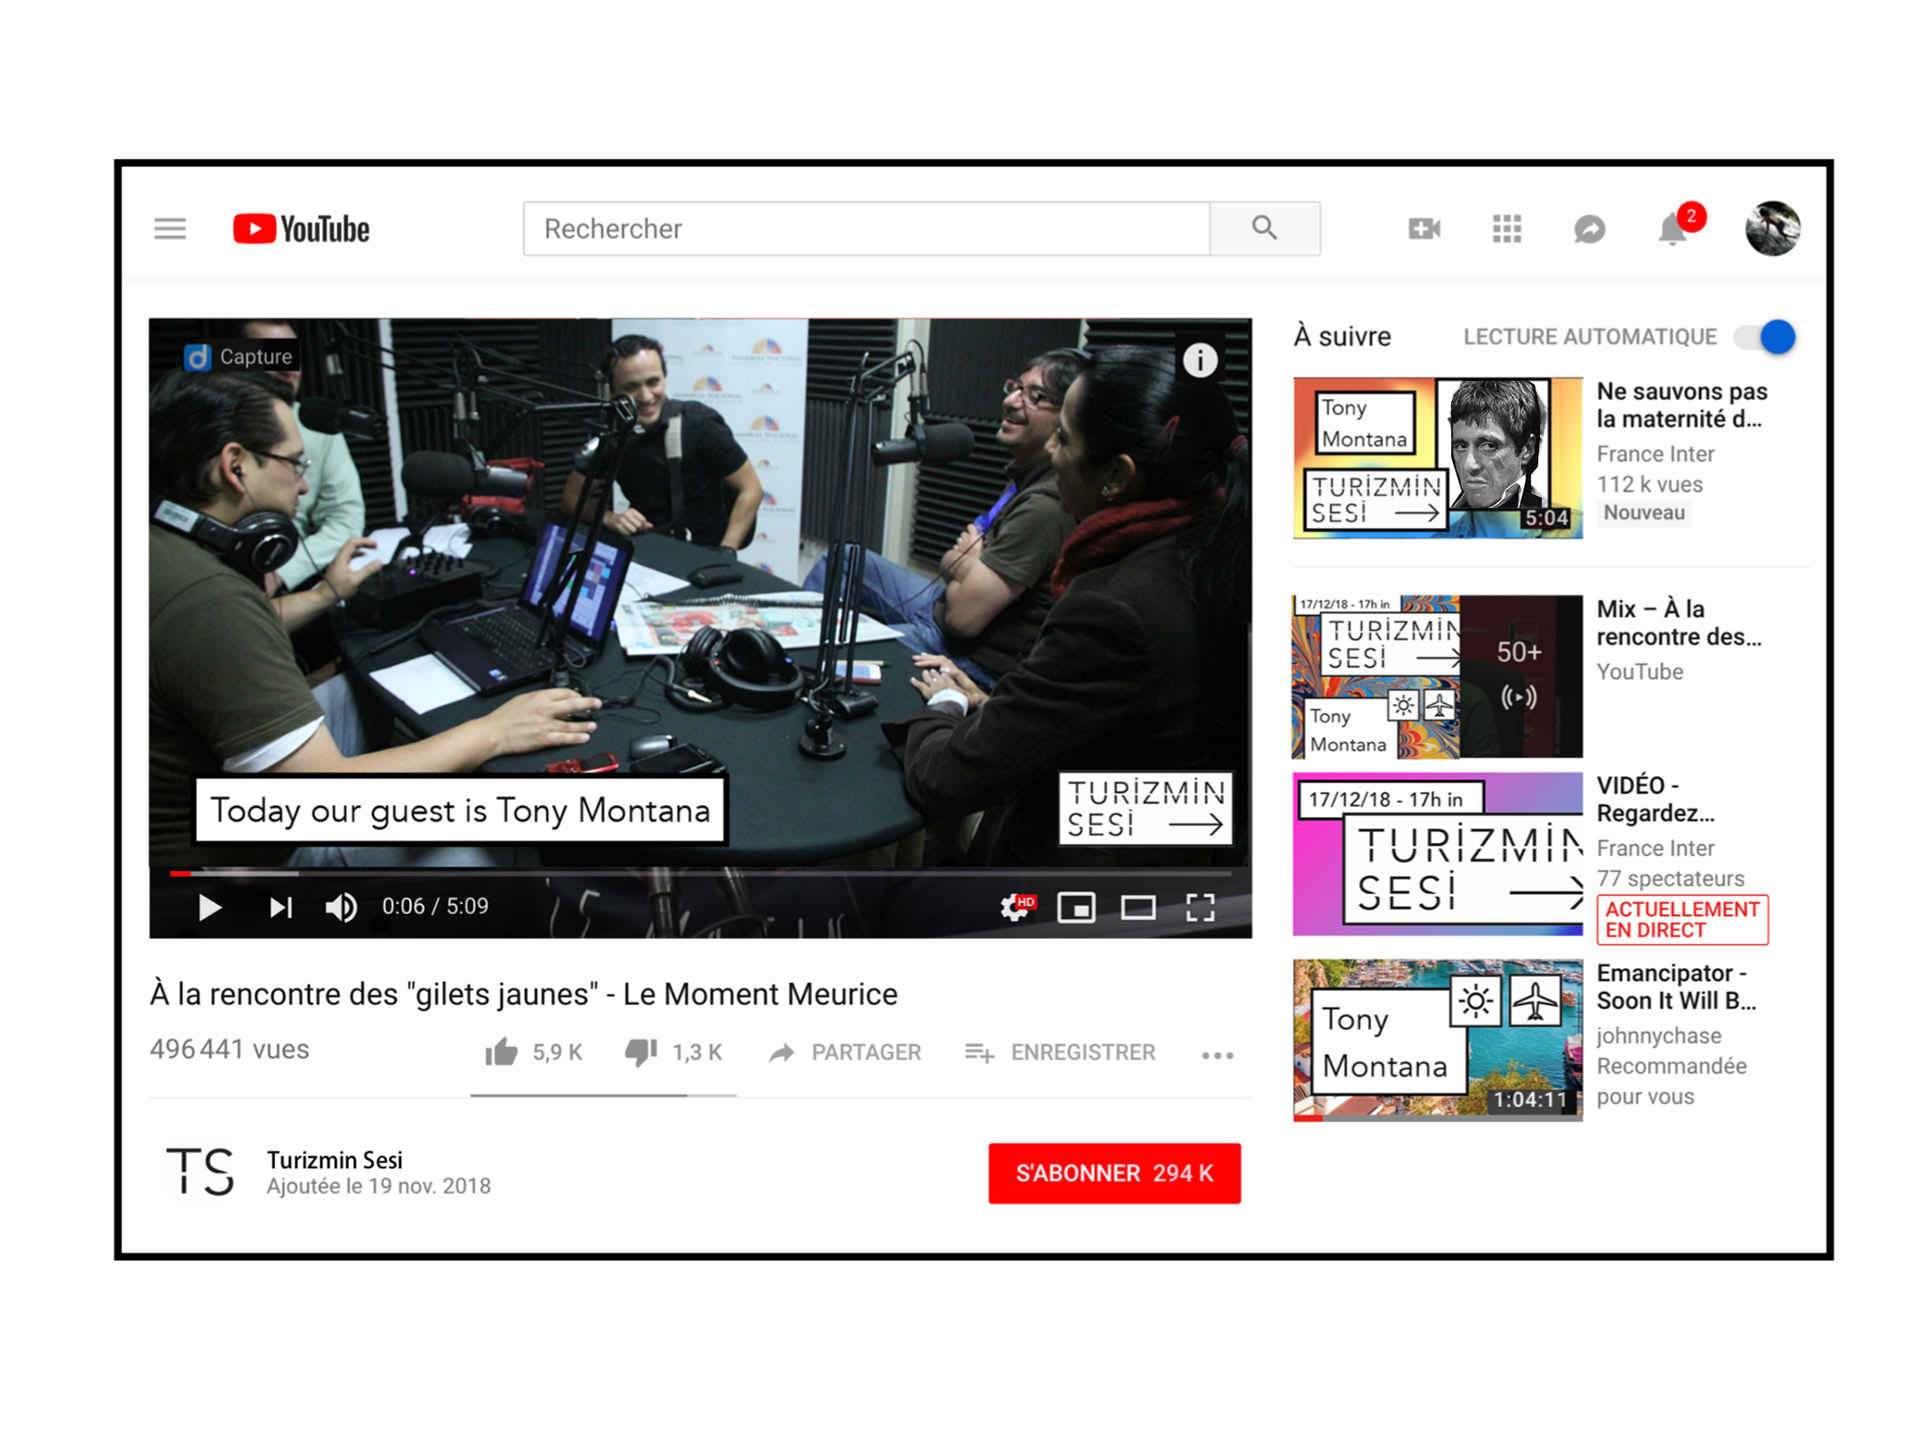Open the notifications bell
Screen dimensions: 1920x1431
[x=1672, y=230]
